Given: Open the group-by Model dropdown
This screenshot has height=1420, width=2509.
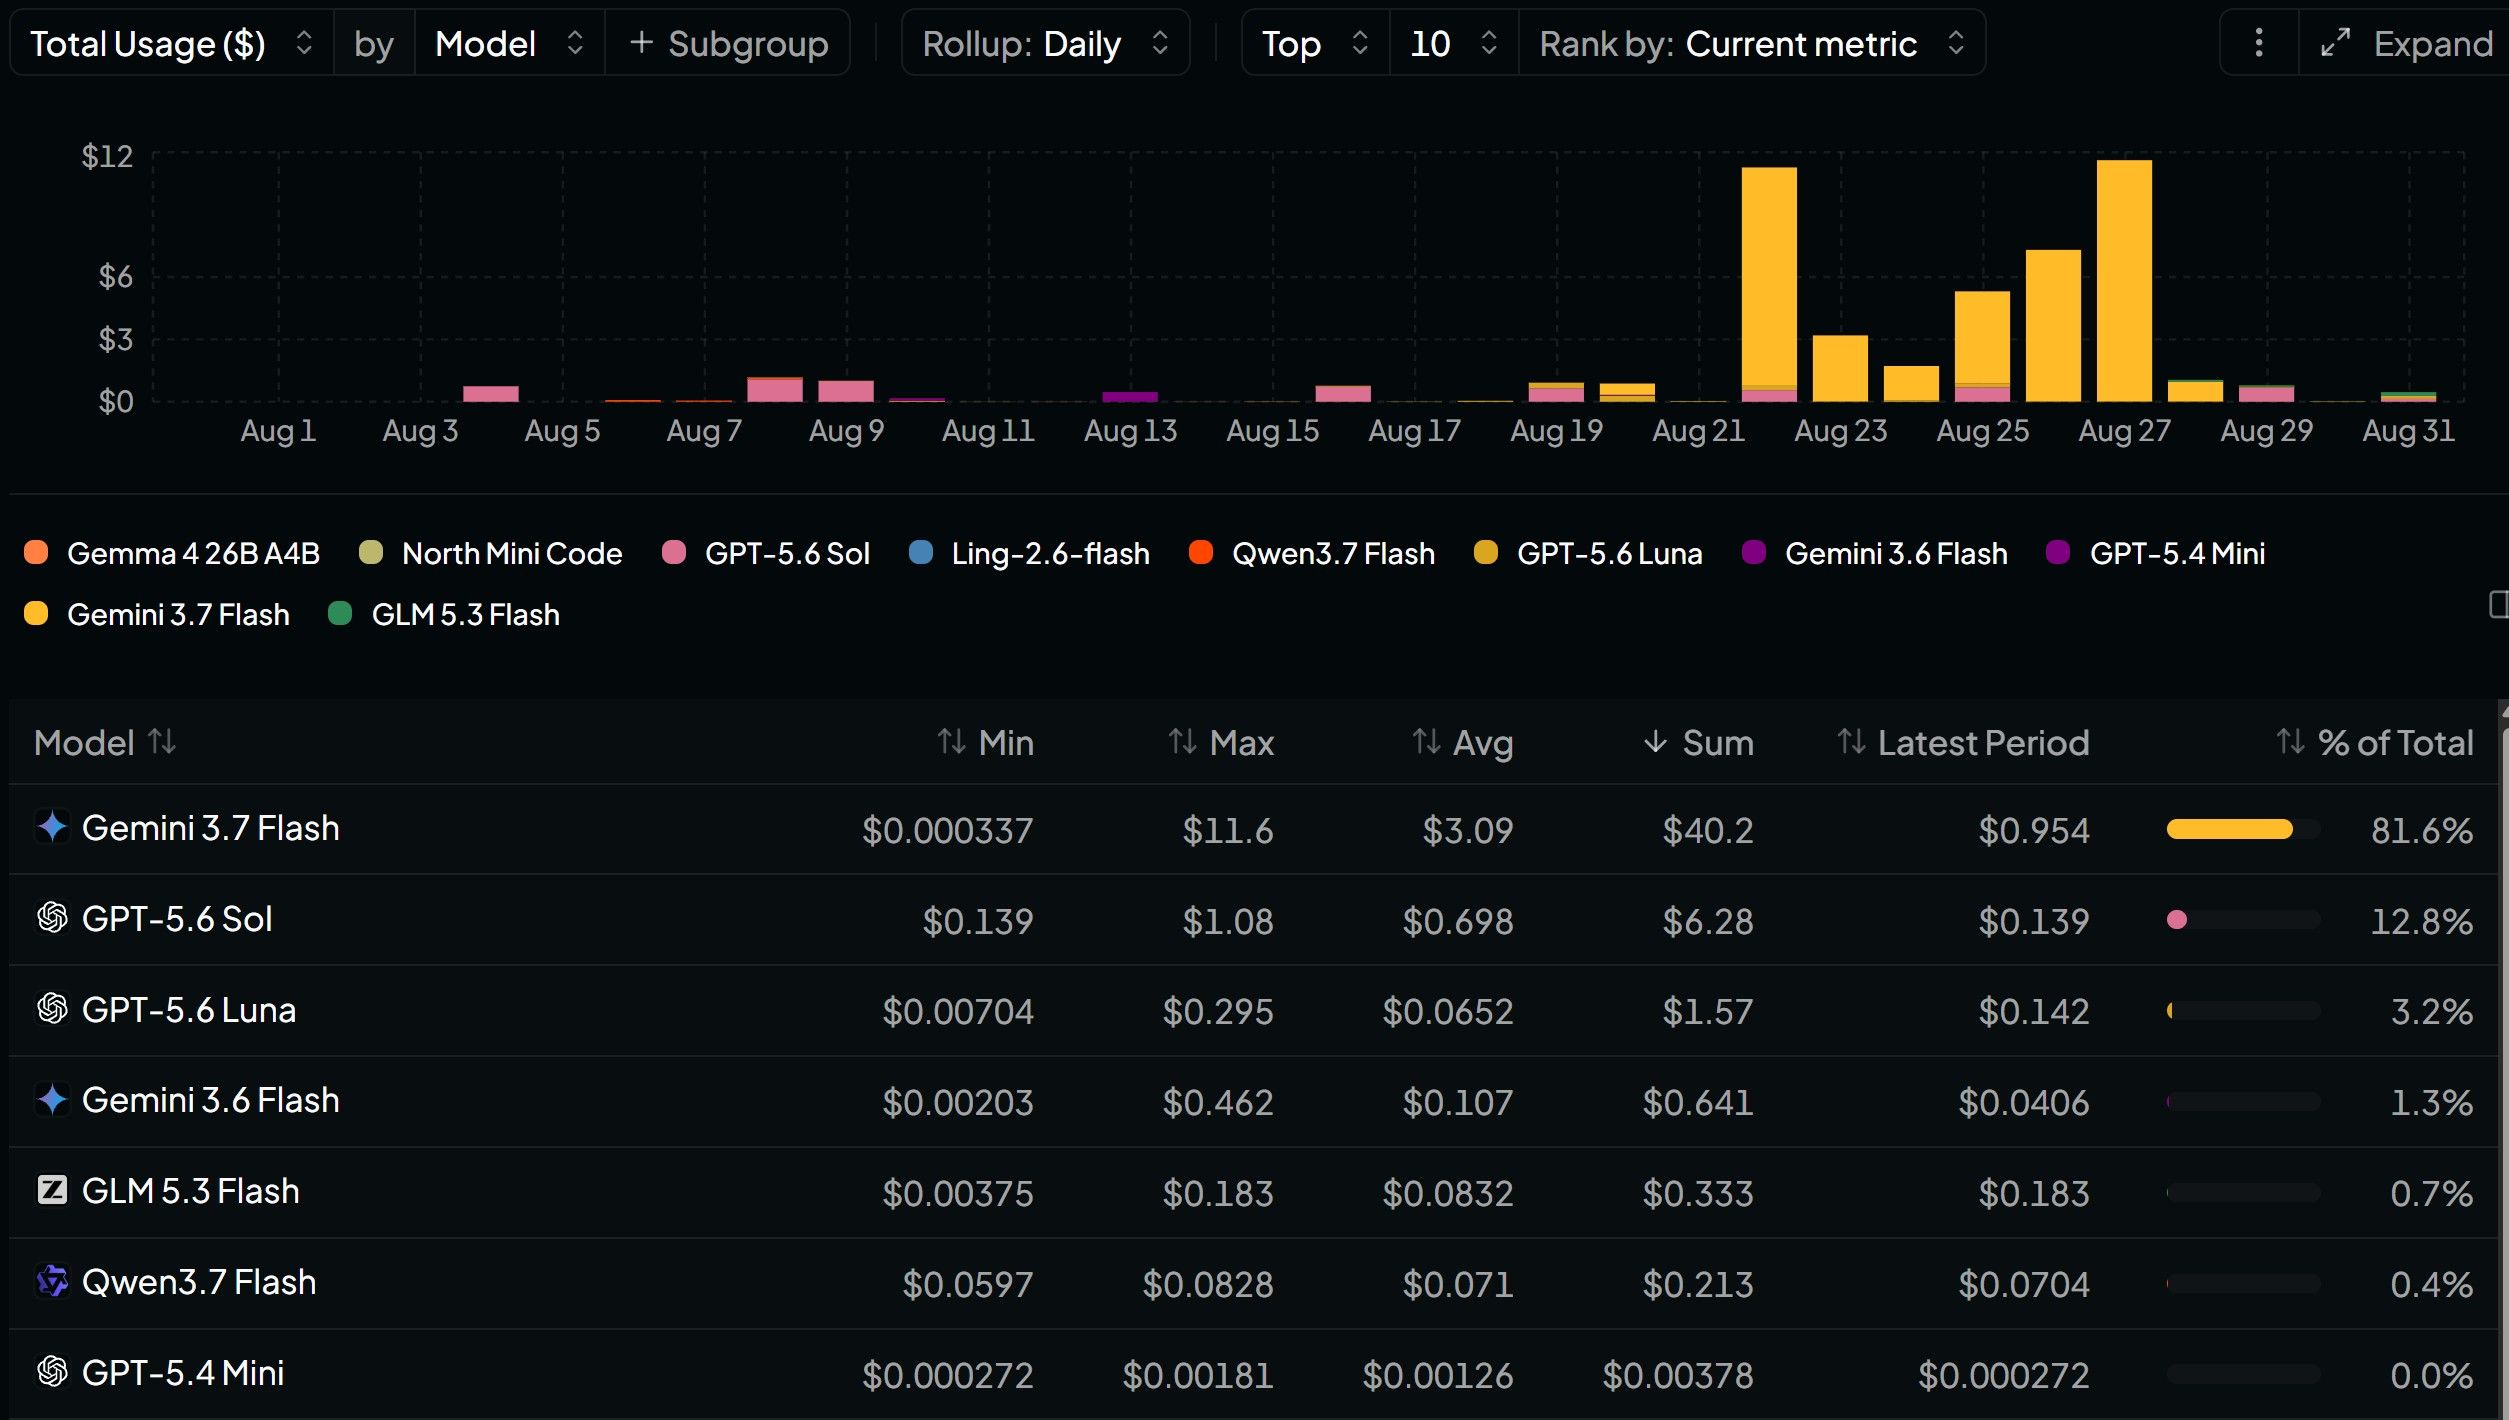Looking at the screenshot, I should pos(509,43).
